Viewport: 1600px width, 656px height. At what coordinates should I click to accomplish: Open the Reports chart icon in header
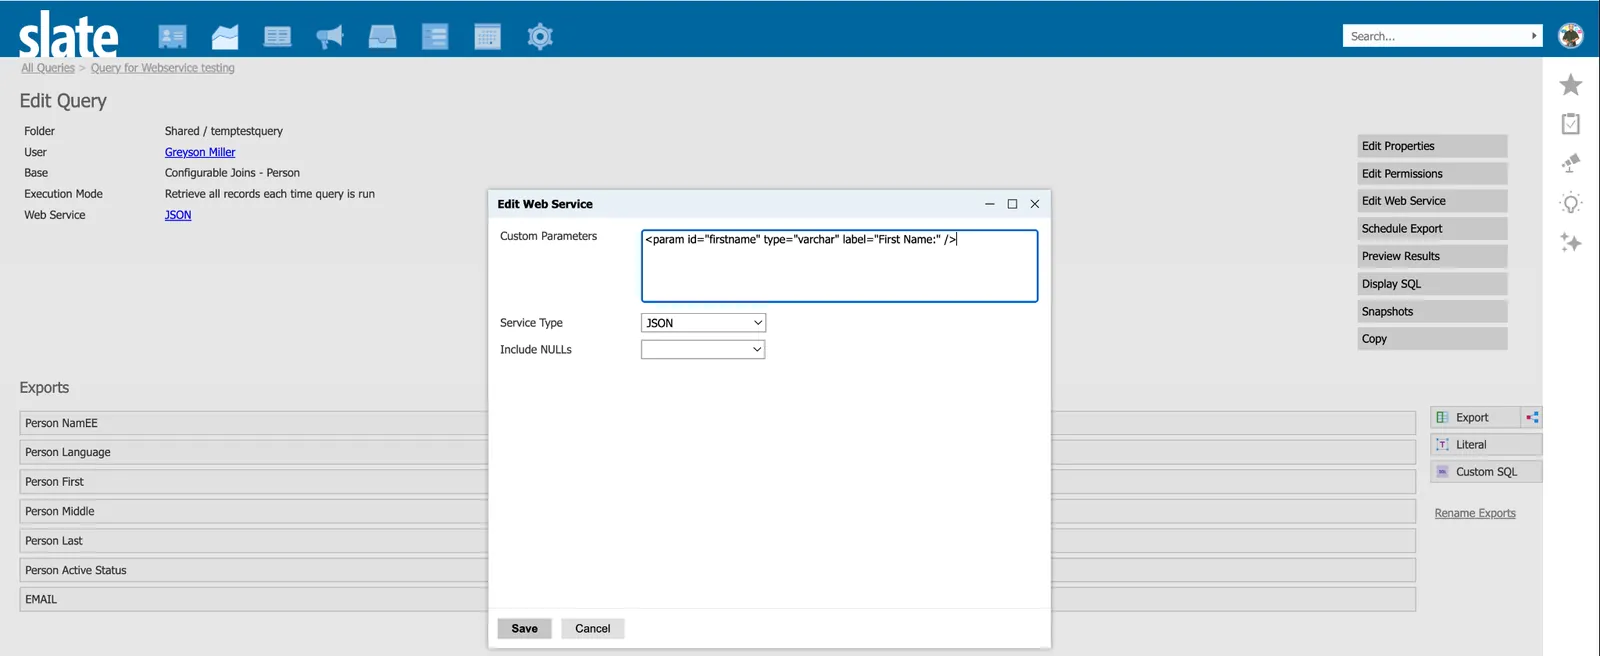click(x=225, y=37)
